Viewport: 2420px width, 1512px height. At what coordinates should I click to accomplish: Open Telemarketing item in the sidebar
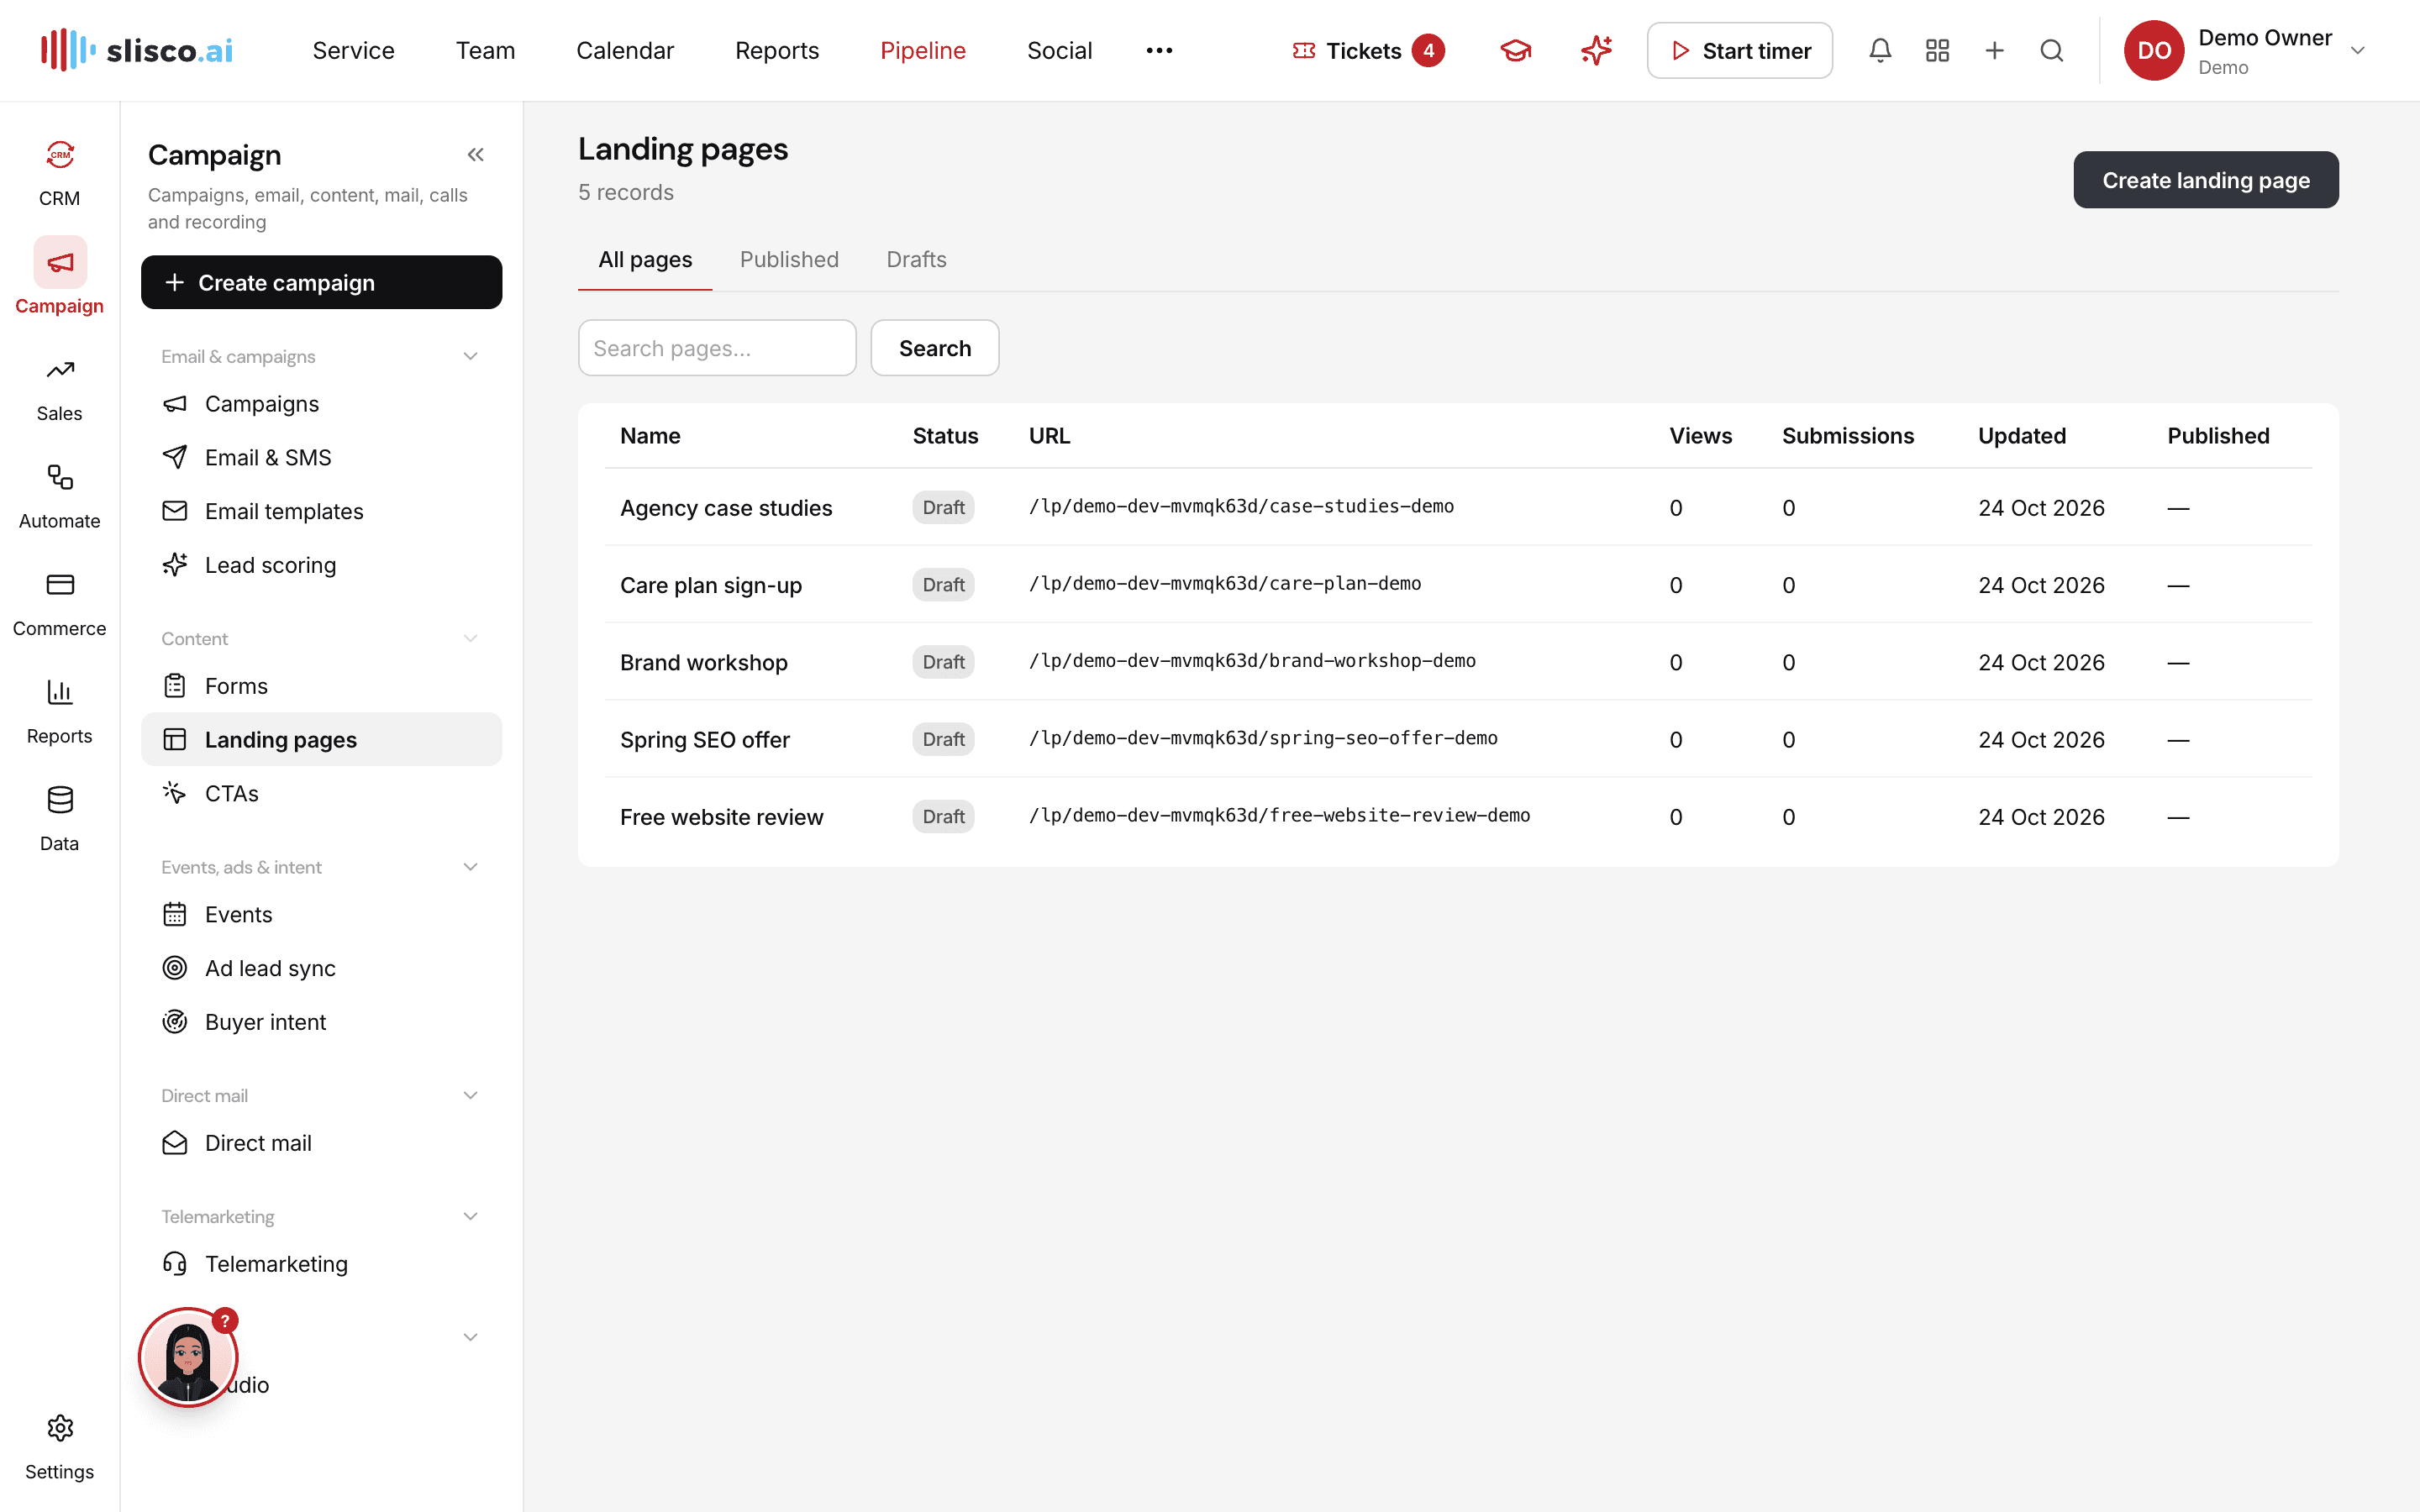(x=321, y=1264)
